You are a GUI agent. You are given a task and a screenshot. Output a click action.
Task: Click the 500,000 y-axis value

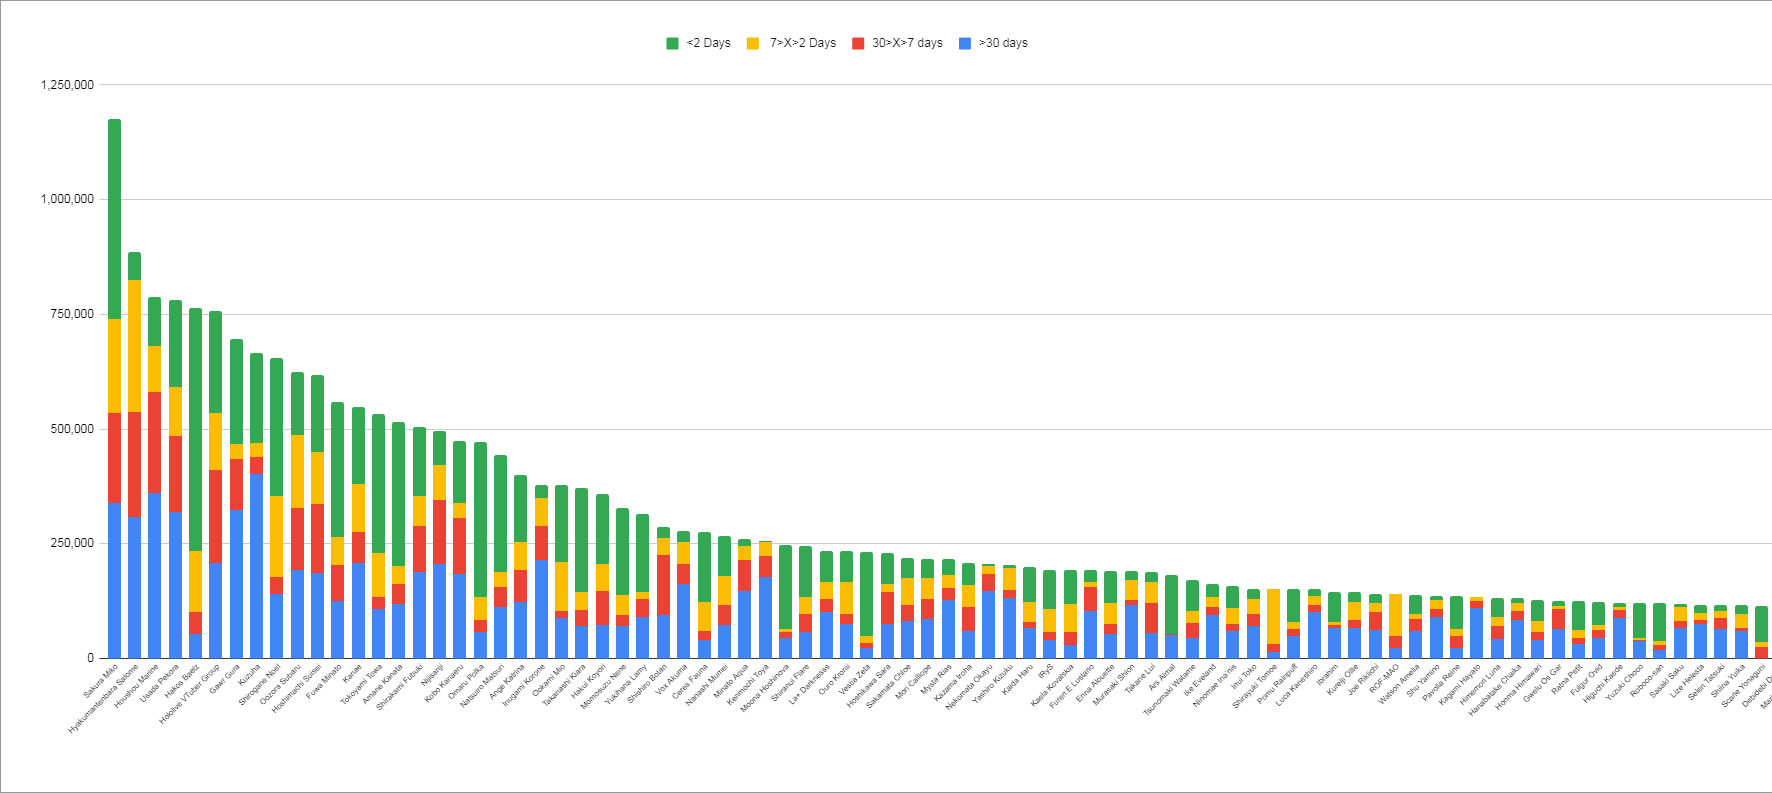tap(72, 429)
